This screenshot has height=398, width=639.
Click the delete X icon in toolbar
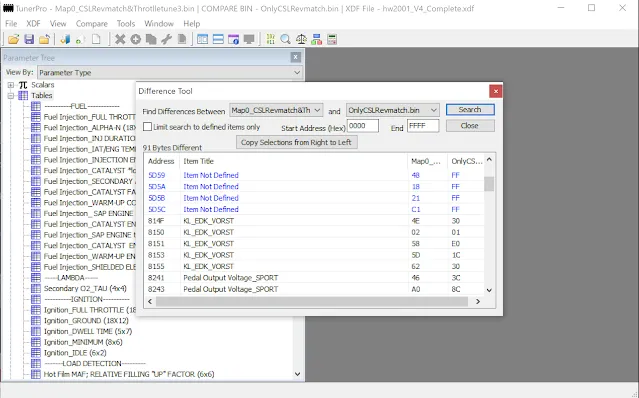[x=120, y=39]
